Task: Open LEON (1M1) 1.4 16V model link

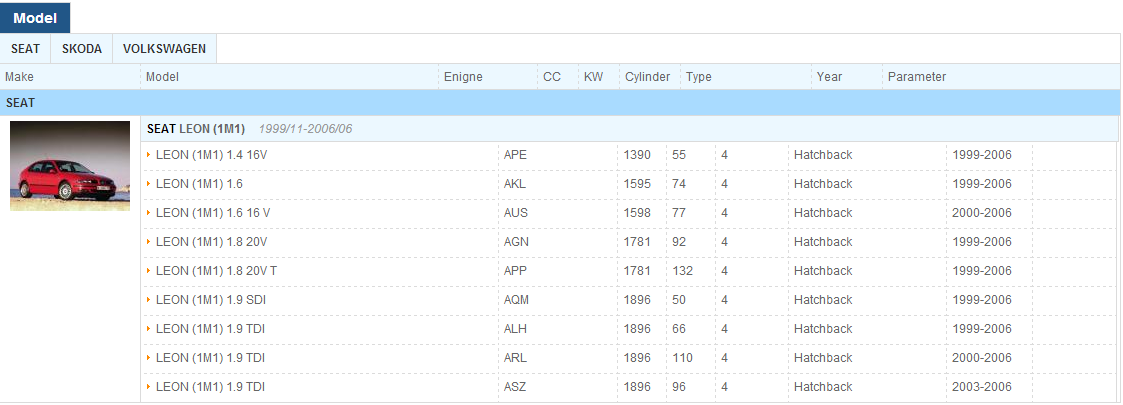Action: click(211, 155)
